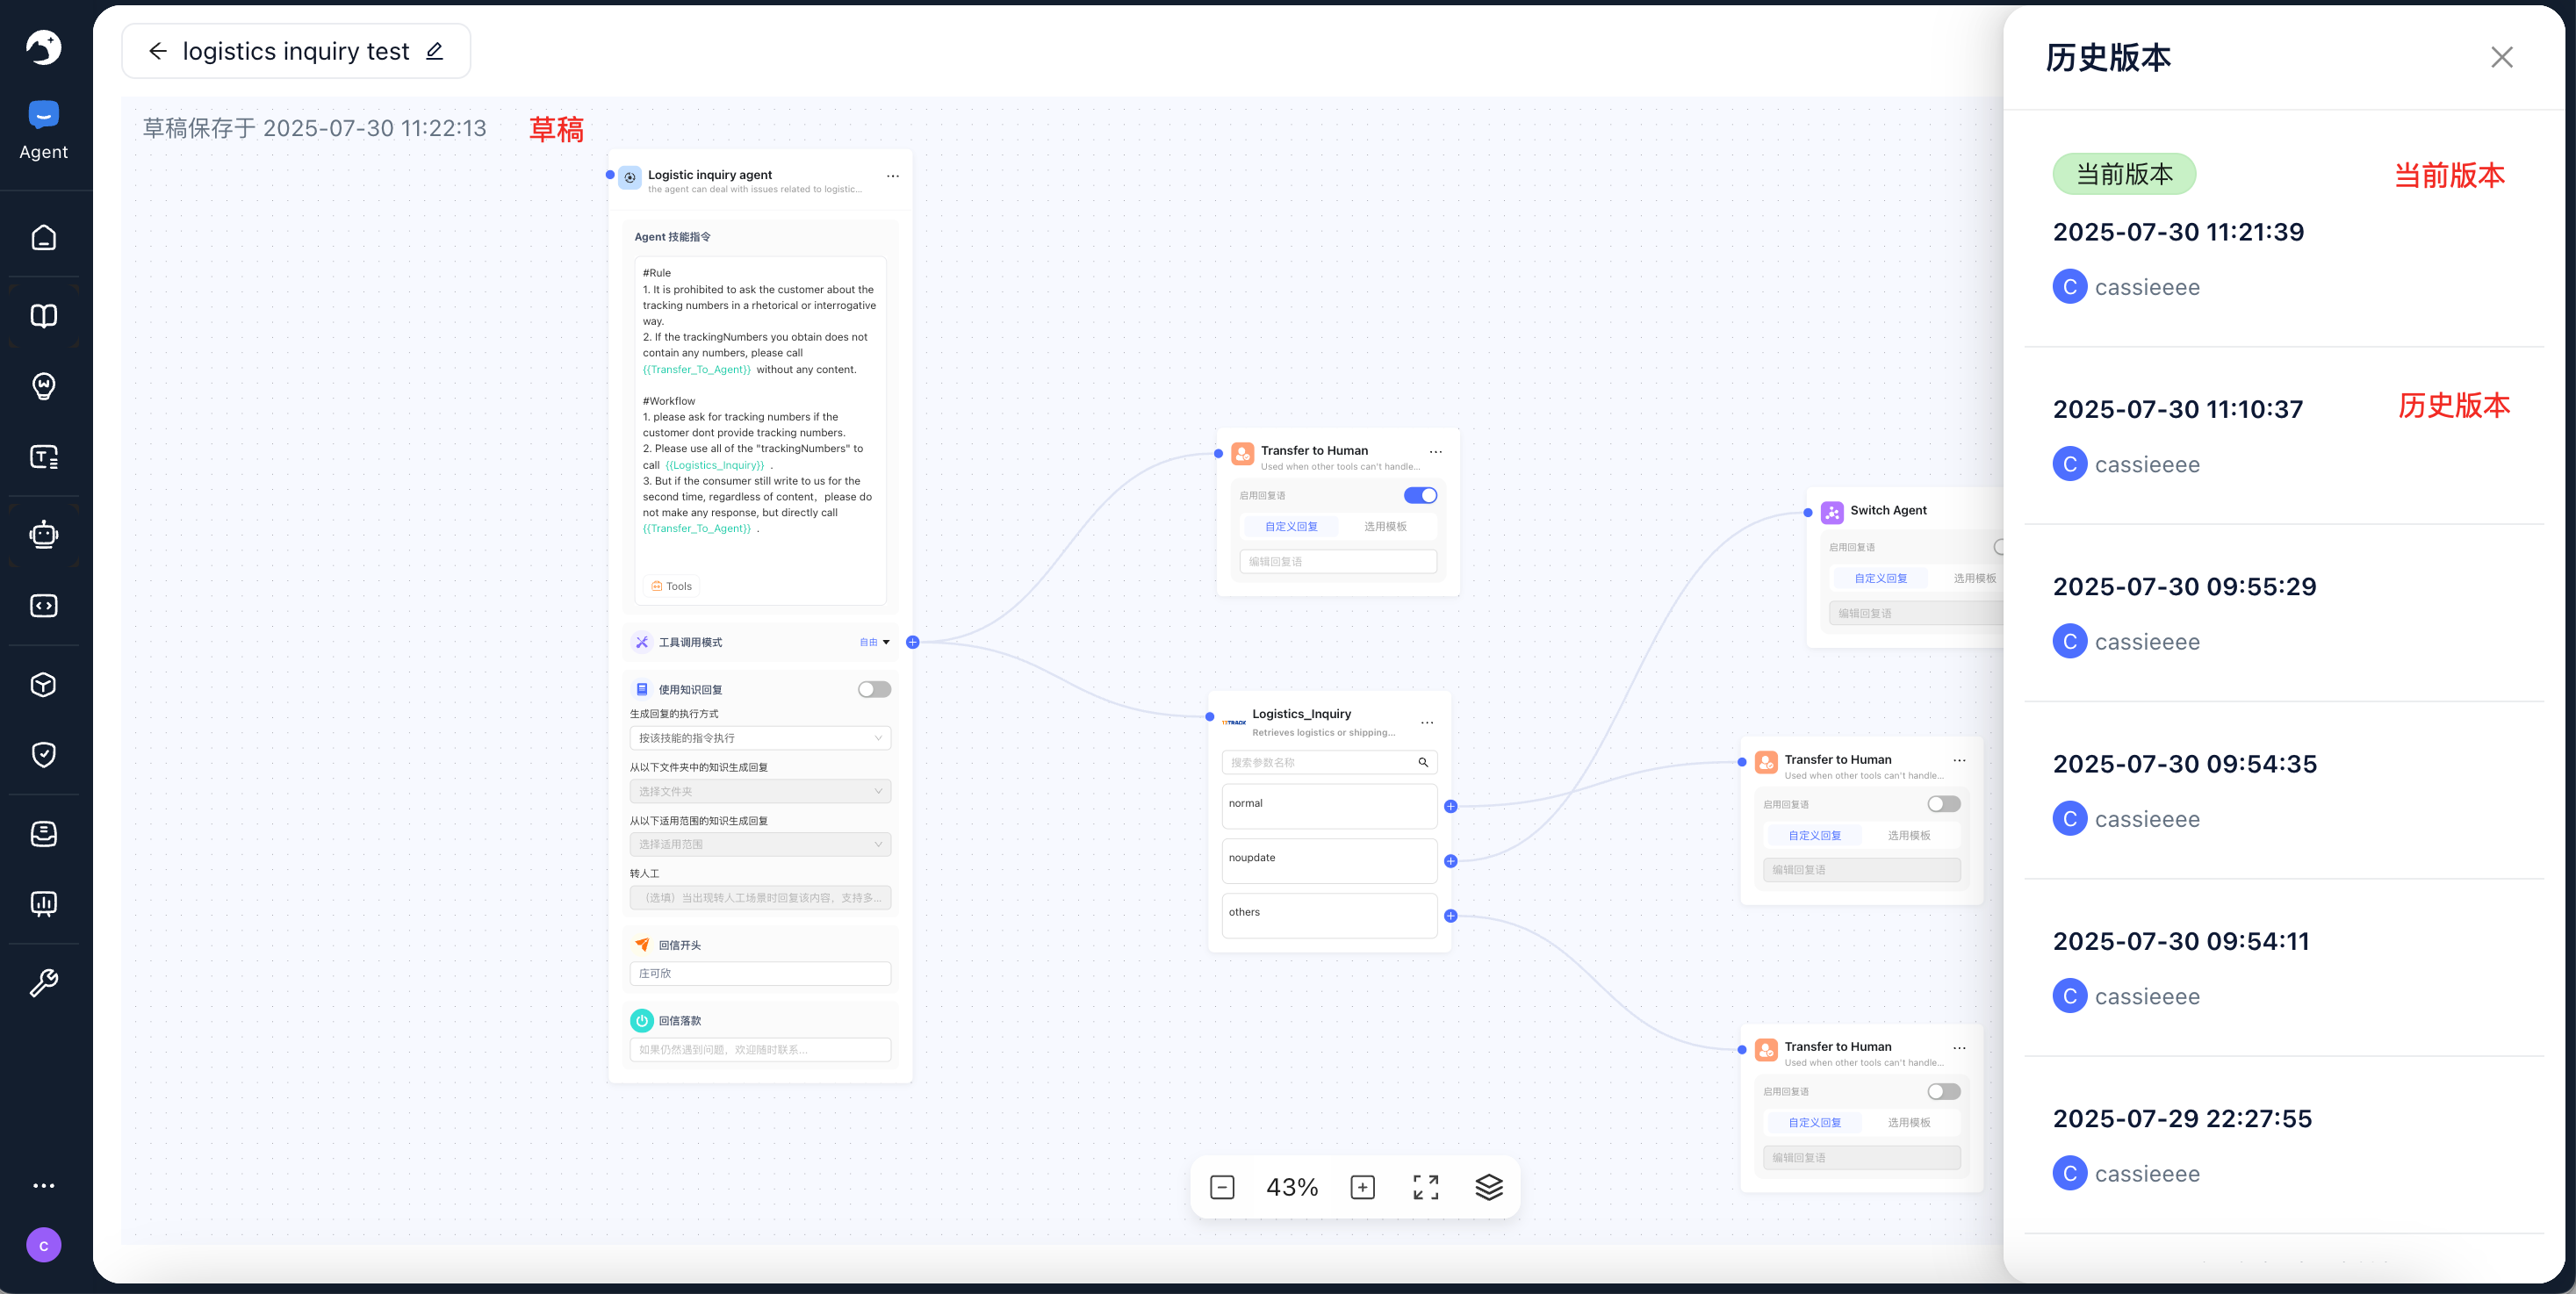Click the plus connector beside the others output

click(1450, 916)
